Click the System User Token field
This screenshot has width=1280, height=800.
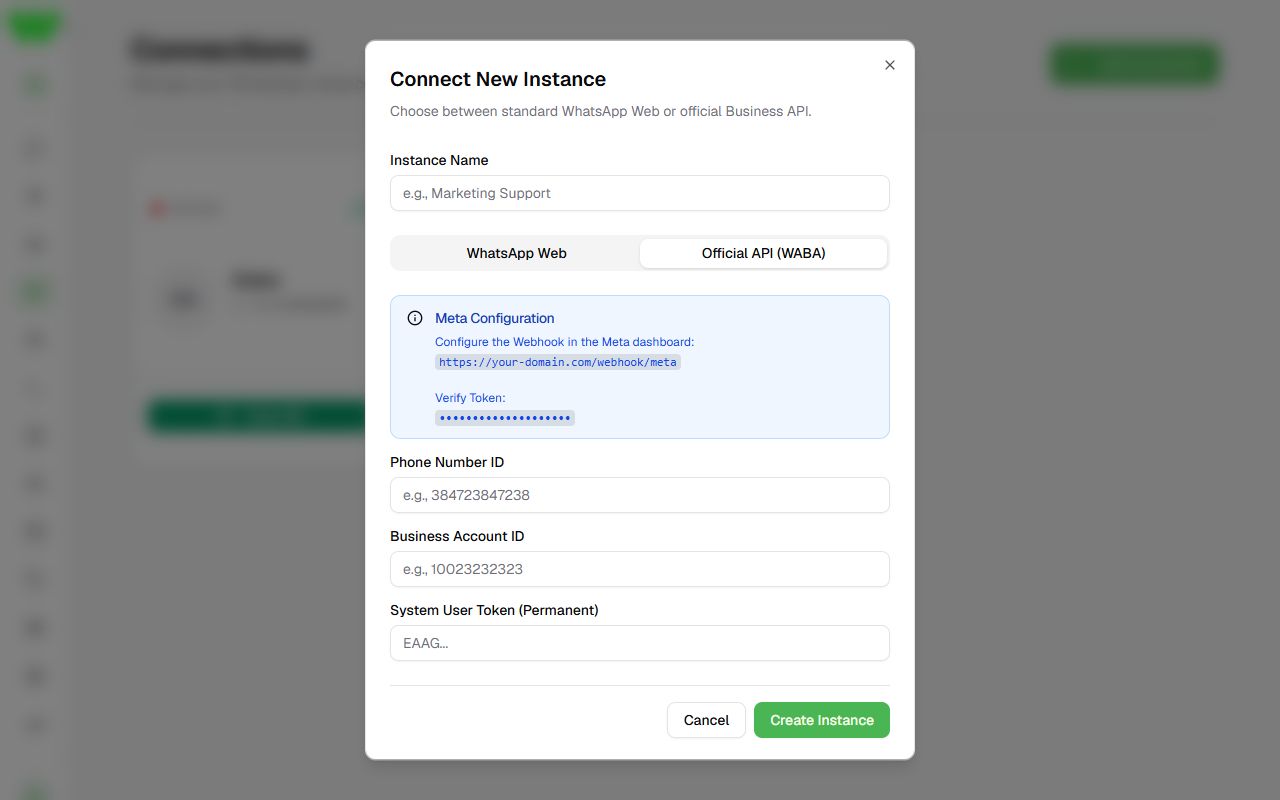tap(640, 643)
